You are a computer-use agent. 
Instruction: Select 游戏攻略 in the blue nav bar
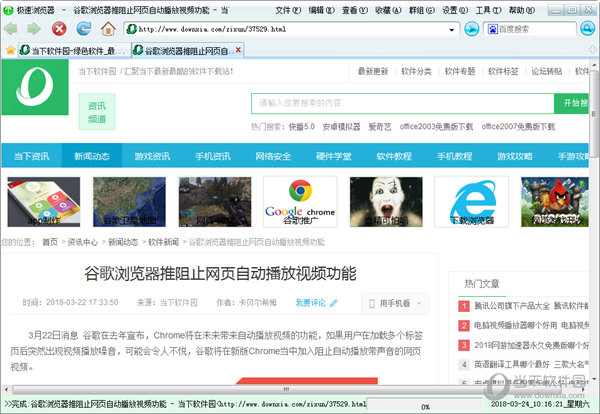coord(515,156)
